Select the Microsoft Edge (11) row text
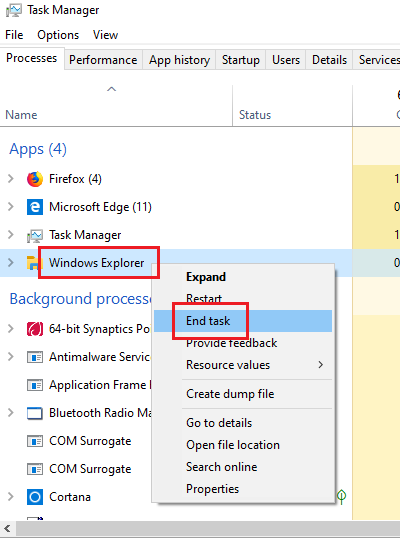The image size is (400, 552). coord(100,207)
